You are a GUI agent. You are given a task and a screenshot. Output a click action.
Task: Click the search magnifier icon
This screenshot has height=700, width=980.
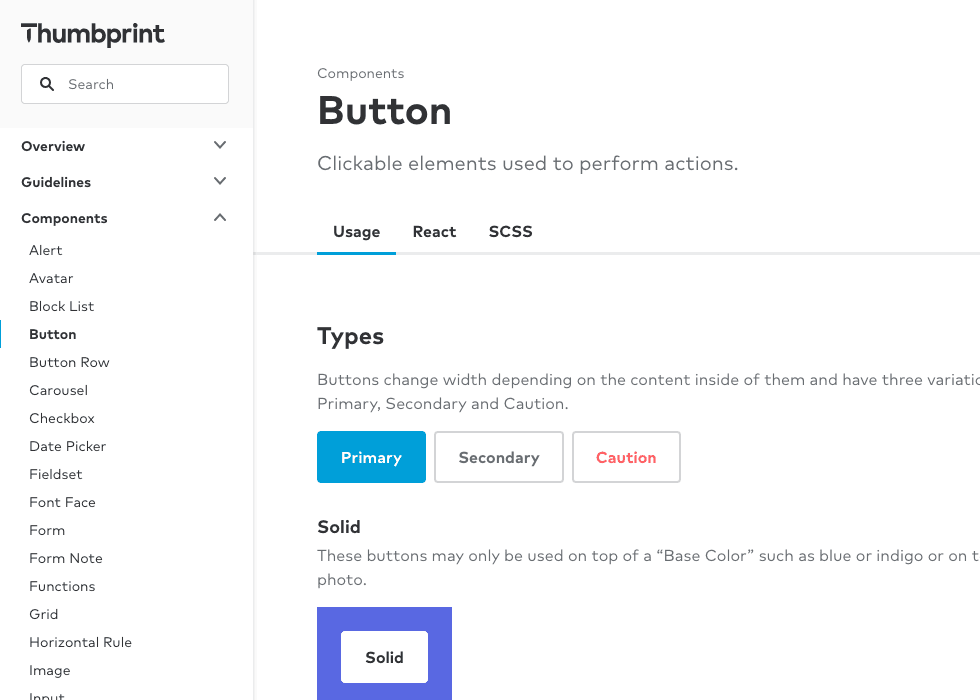(x=47, y=84)
